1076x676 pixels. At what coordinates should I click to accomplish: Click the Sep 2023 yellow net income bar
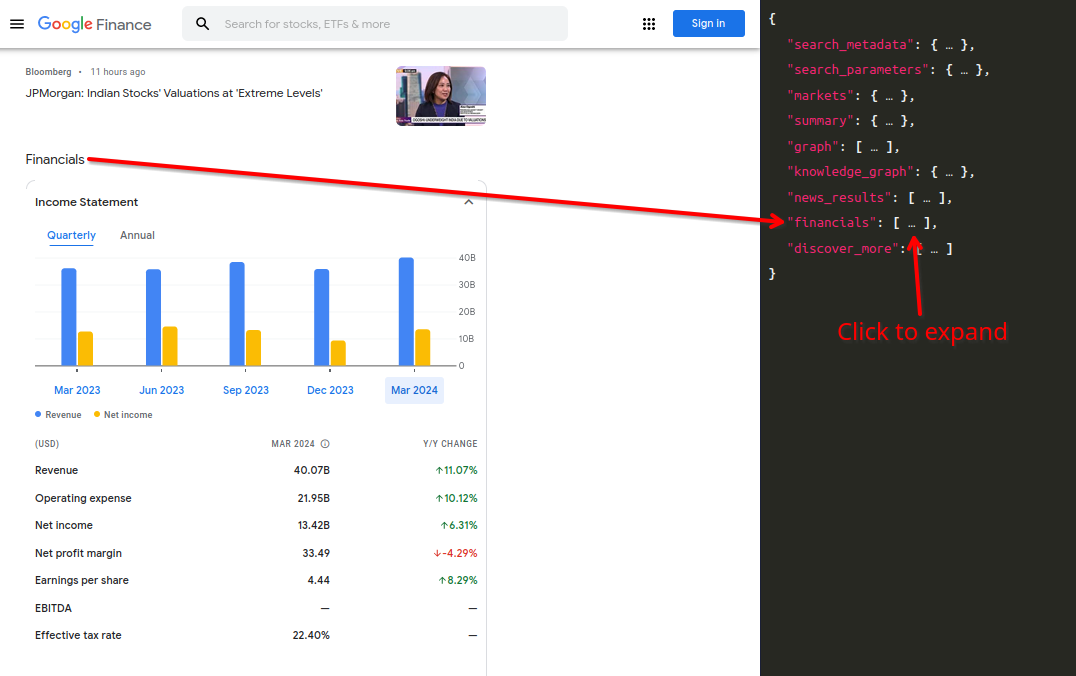[254, 348]
